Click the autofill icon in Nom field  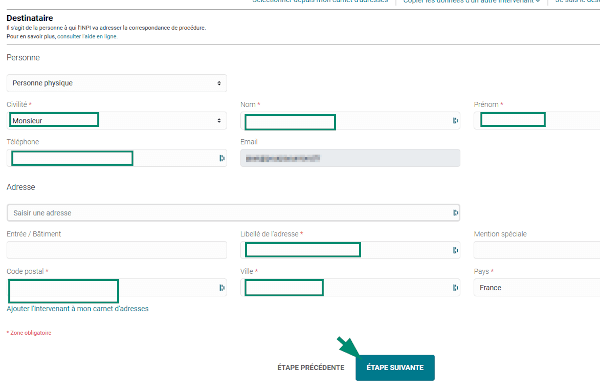[455, 120]
